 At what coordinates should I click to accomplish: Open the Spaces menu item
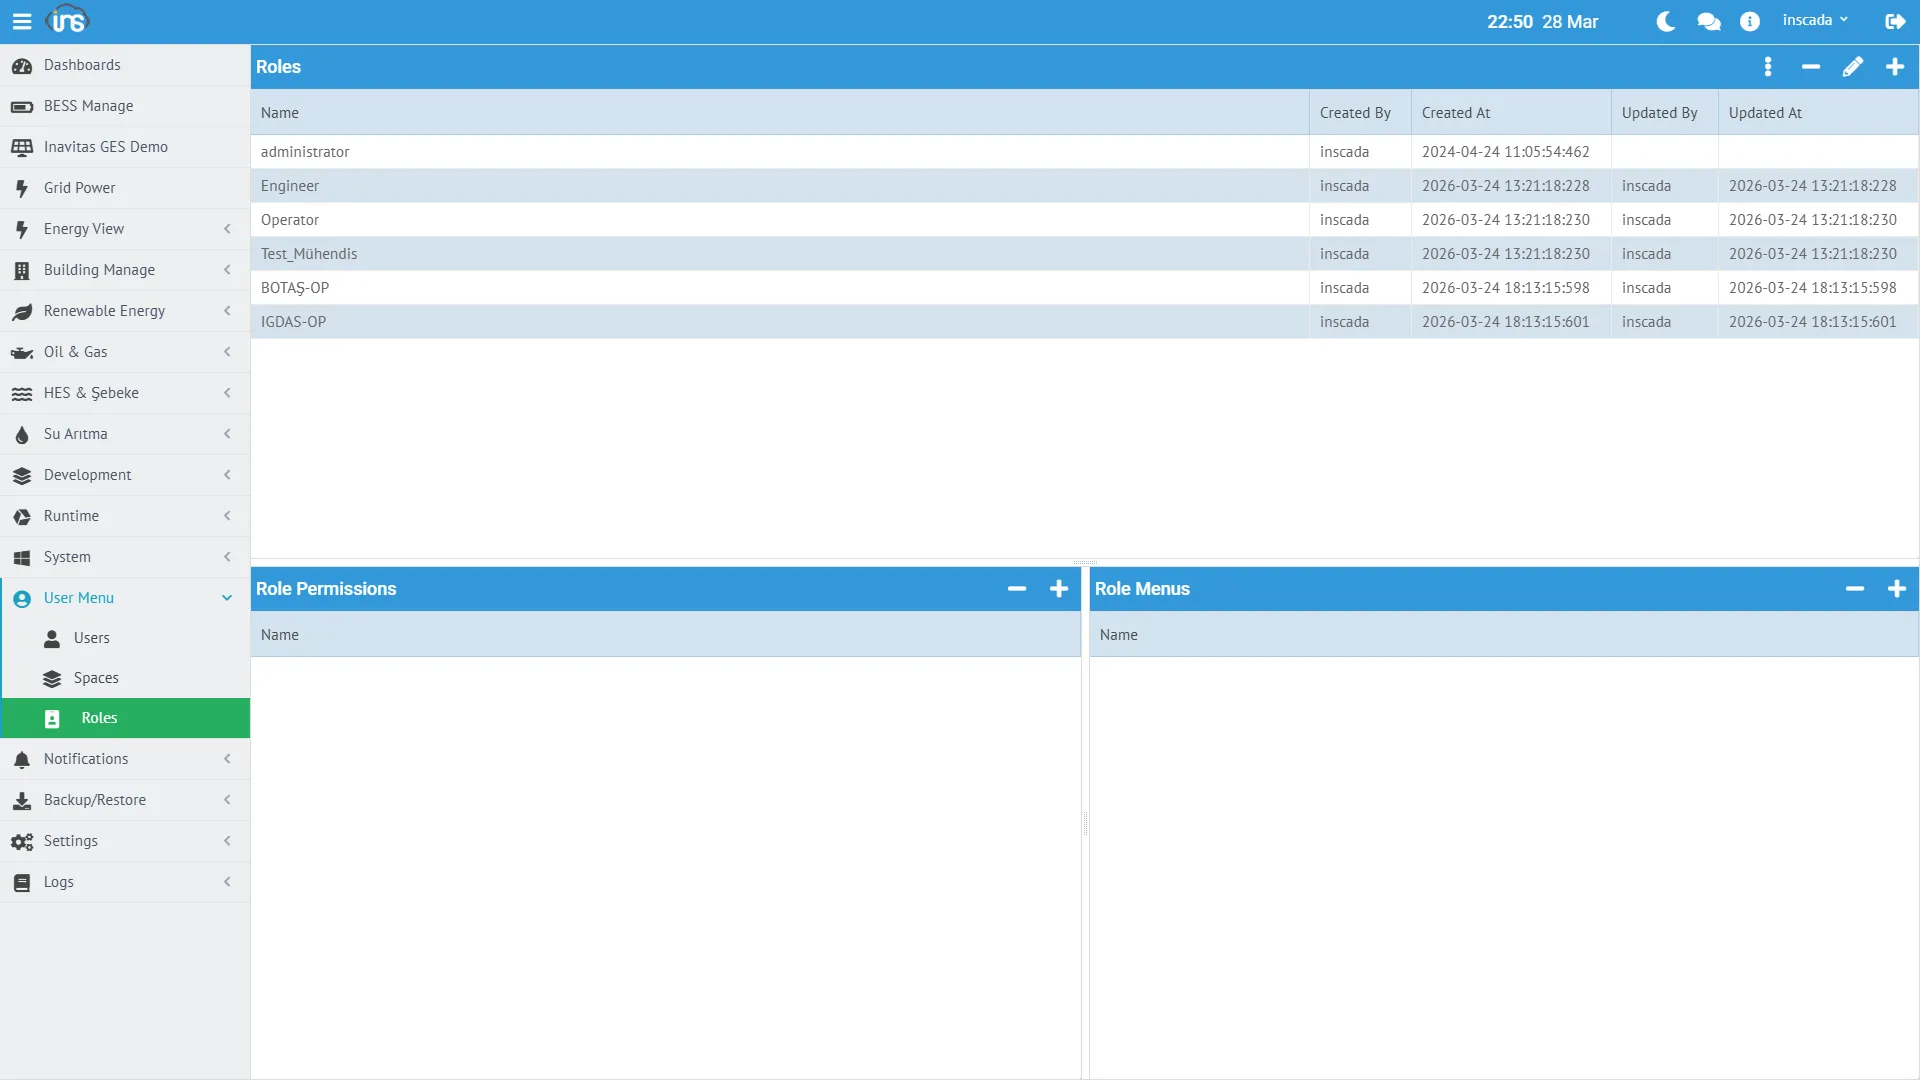(x=96, y=678)
